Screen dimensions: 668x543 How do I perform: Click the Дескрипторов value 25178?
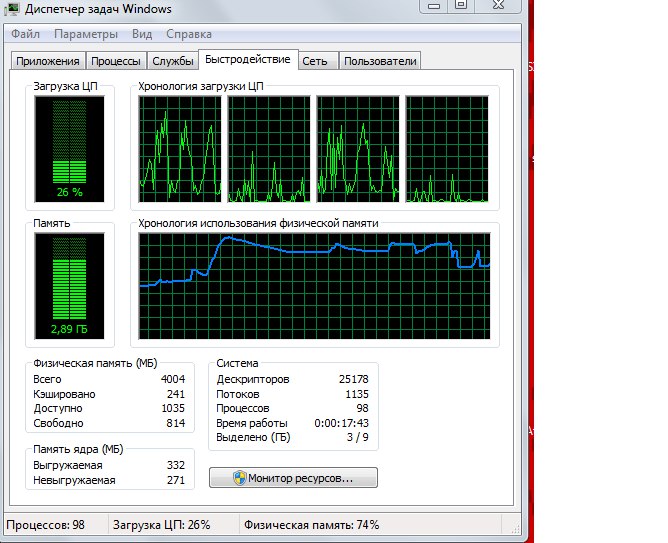tap(354, 379)
